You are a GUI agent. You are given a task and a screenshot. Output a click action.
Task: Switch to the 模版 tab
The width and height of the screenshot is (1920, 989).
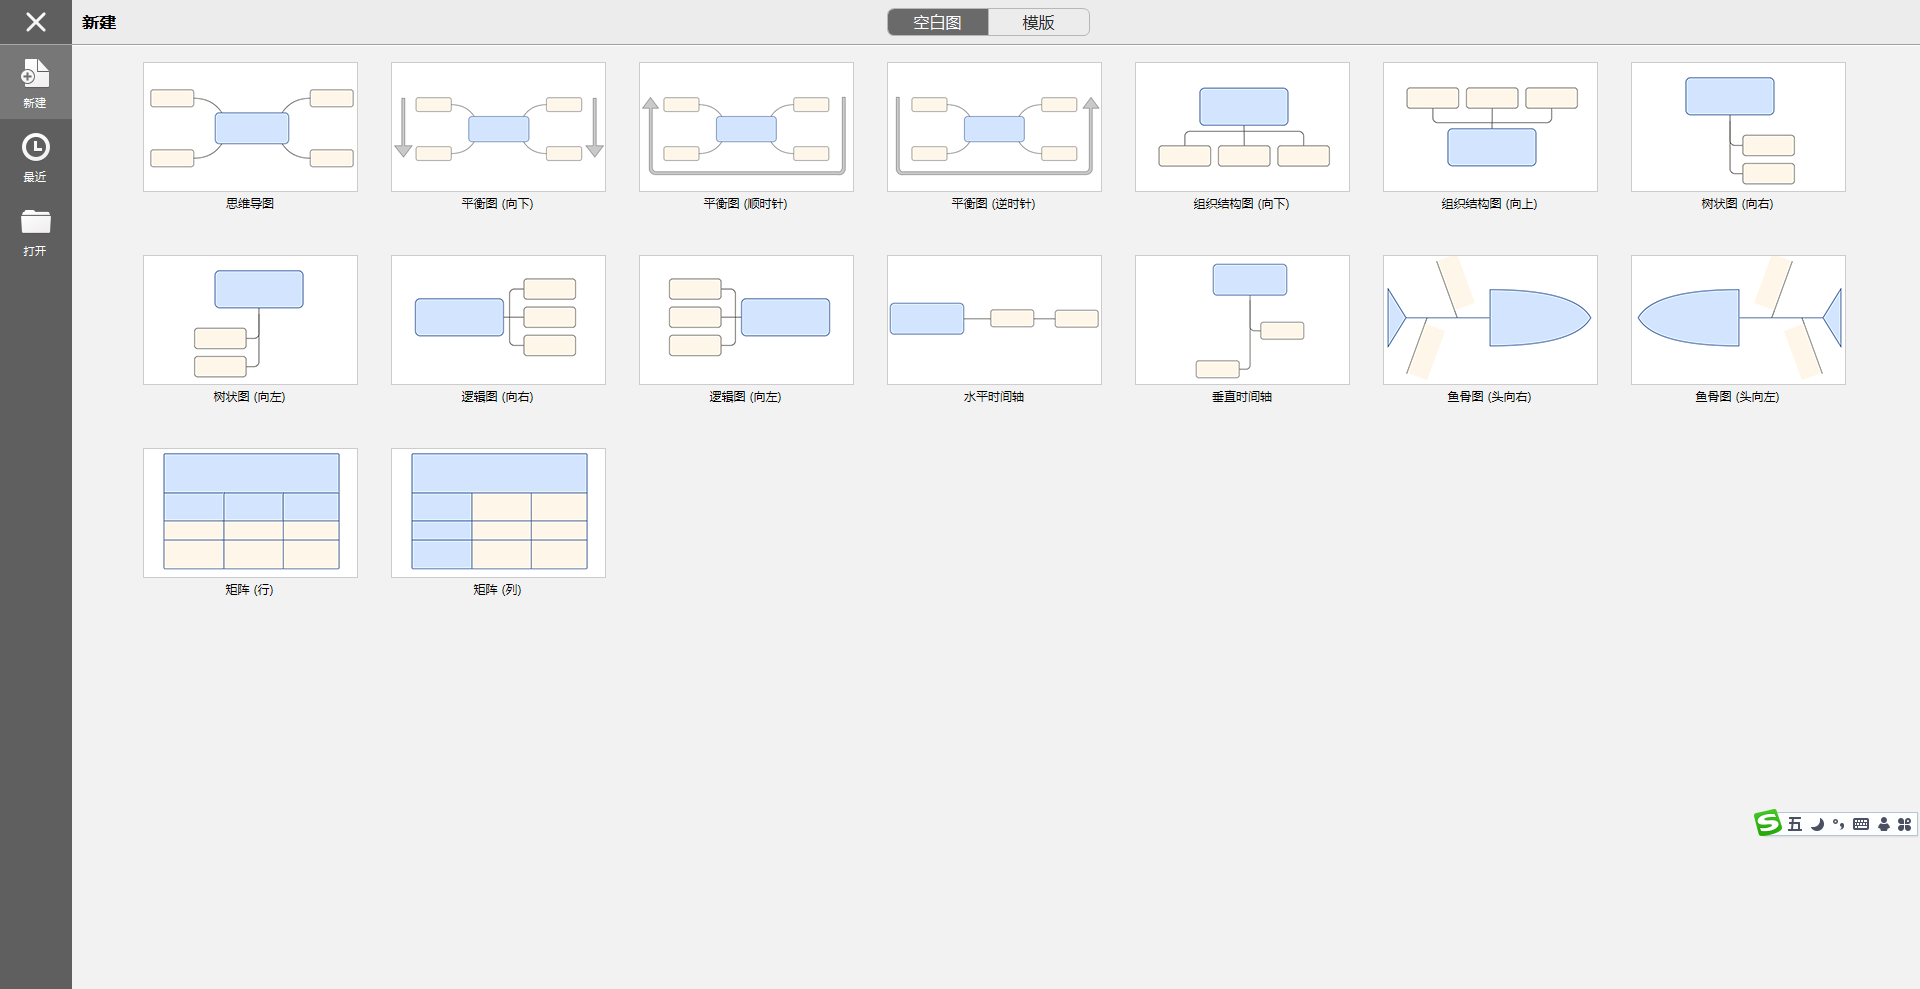1038,22
